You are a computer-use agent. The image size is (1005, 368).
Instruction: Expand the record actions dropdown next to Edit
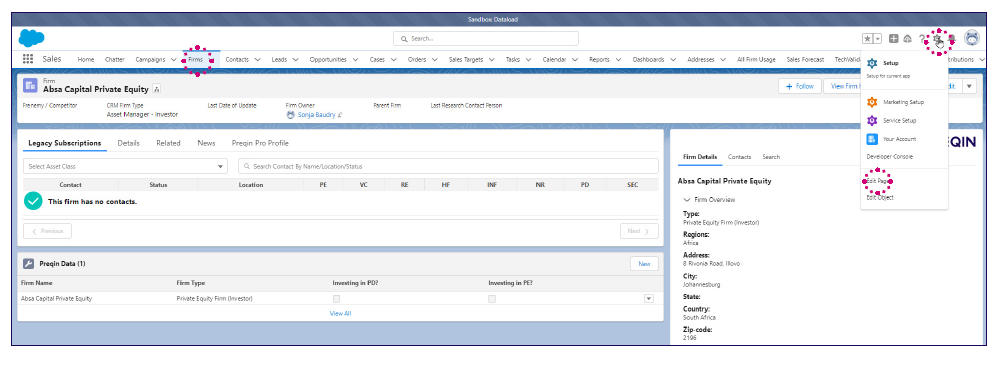[969, 87]
